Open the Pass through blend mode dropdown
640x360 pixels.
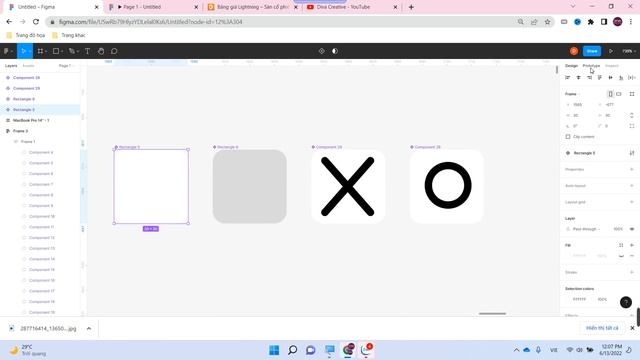(587, 229)
